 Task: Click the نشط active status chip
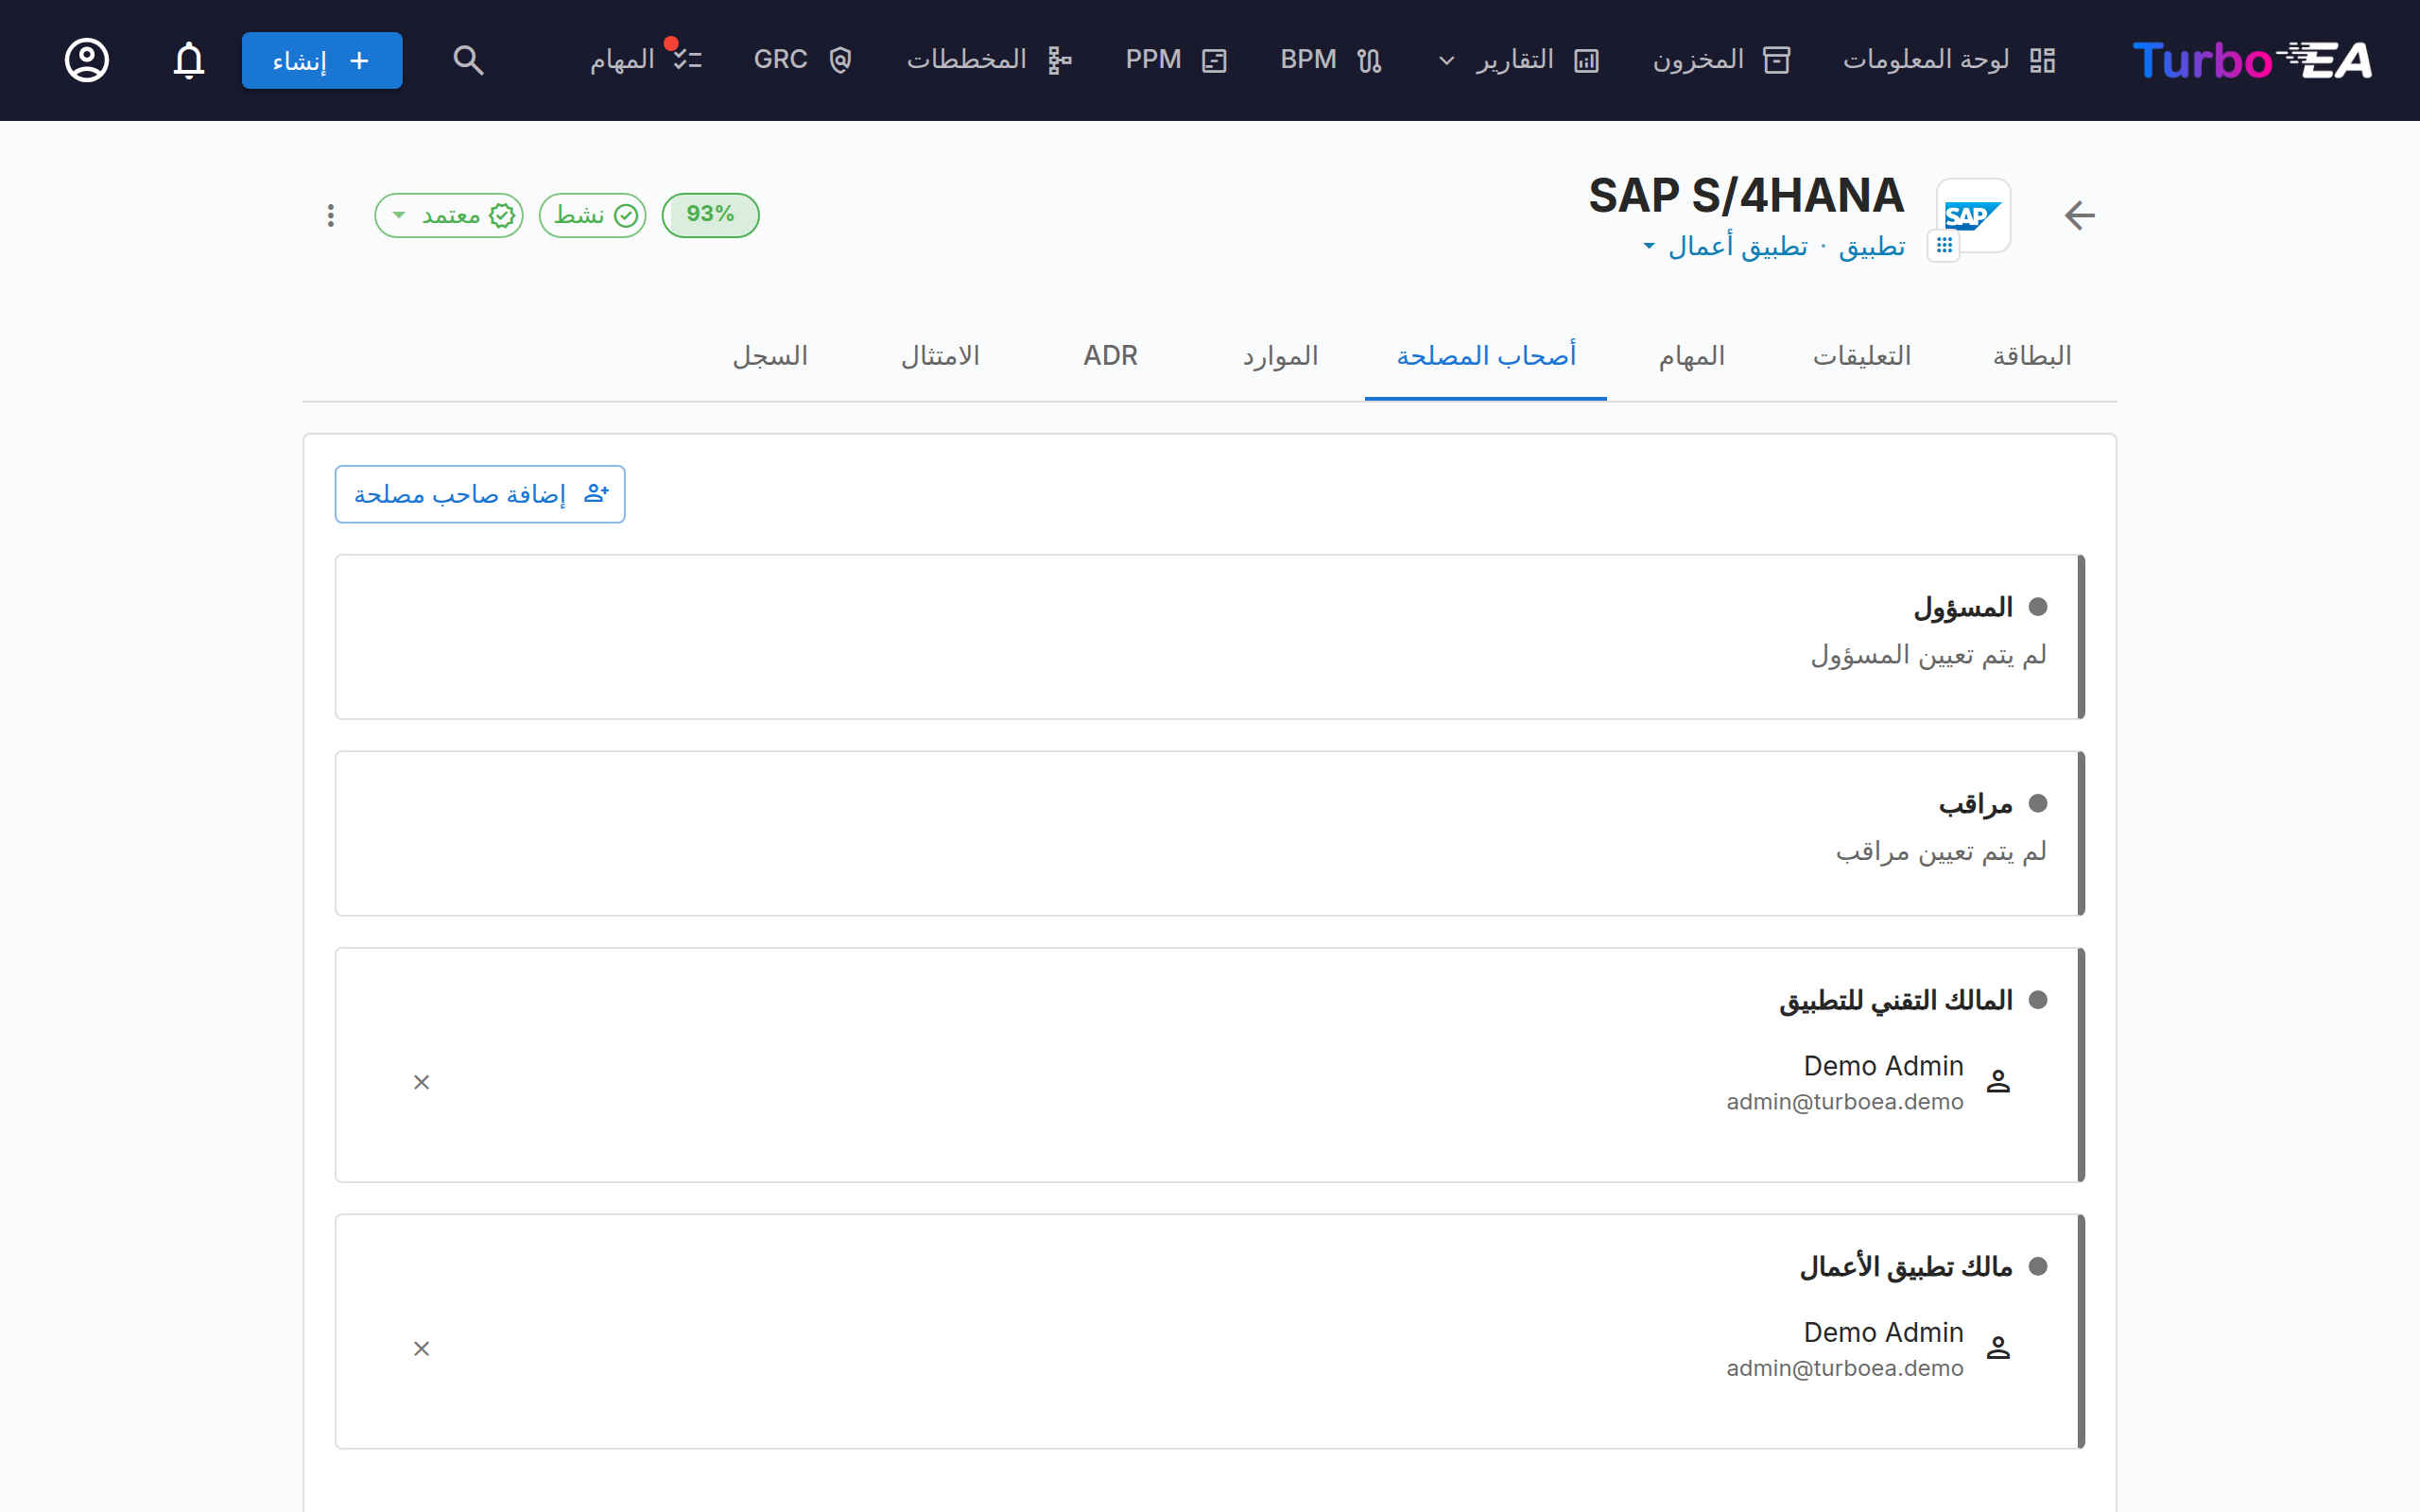[593, 215]
